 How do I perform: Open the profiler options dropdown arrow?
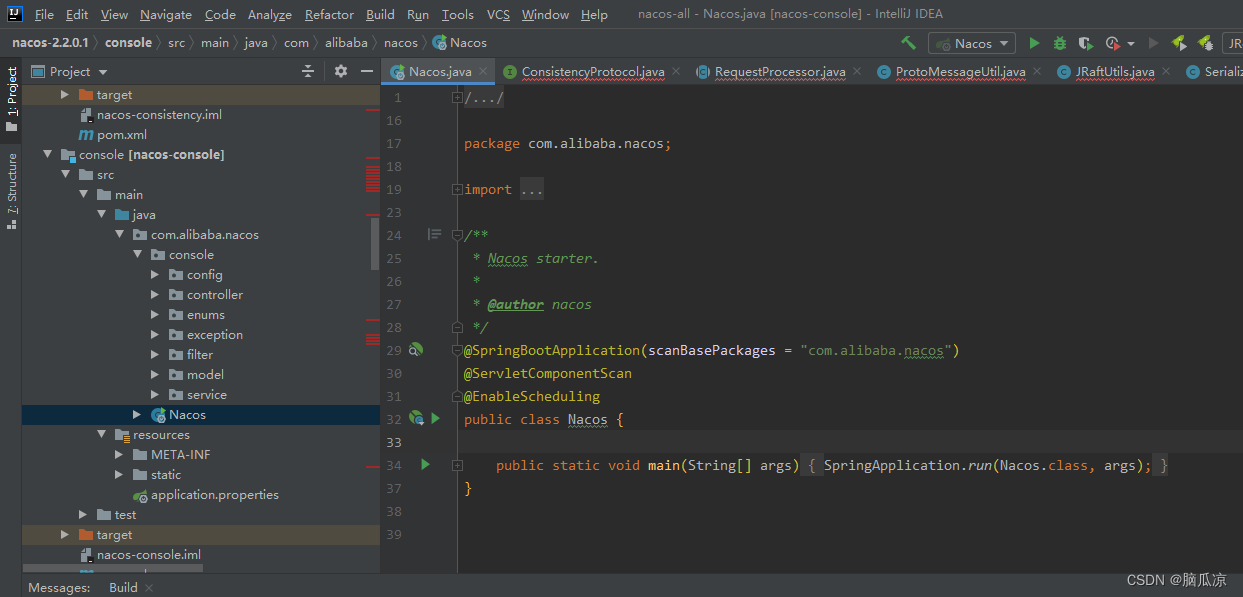pyautogui.click(x=1131, y=43)
